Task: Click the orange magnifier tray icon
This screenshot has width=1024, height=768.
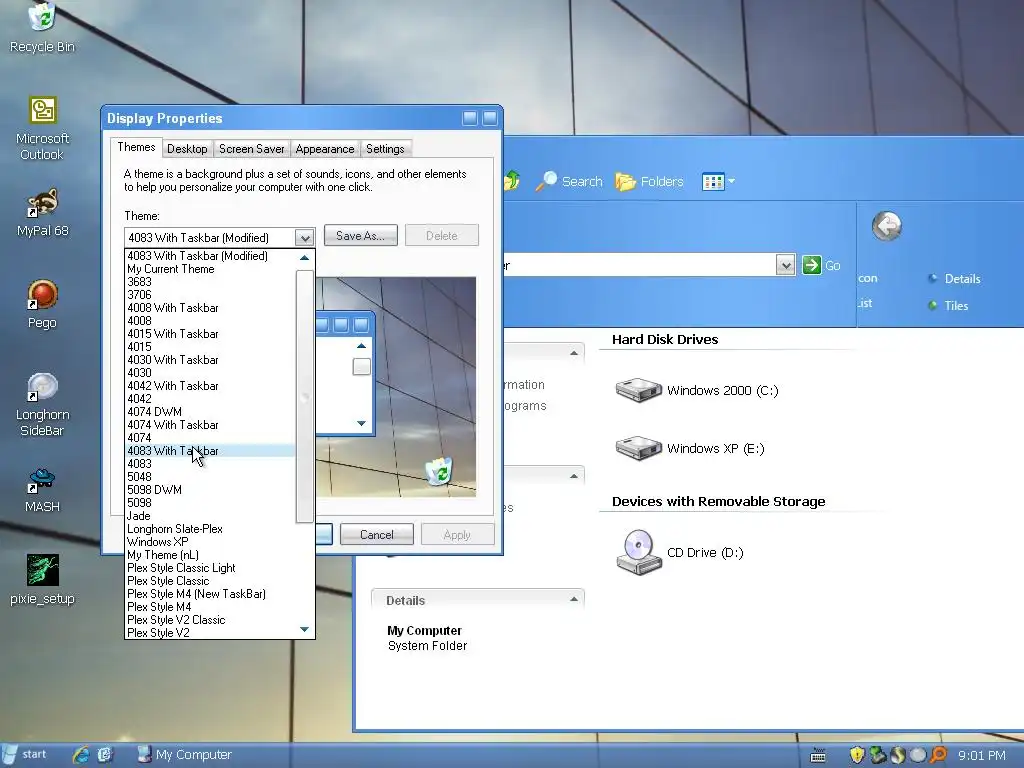Action: pyautogui.click(x=938, y=755)
